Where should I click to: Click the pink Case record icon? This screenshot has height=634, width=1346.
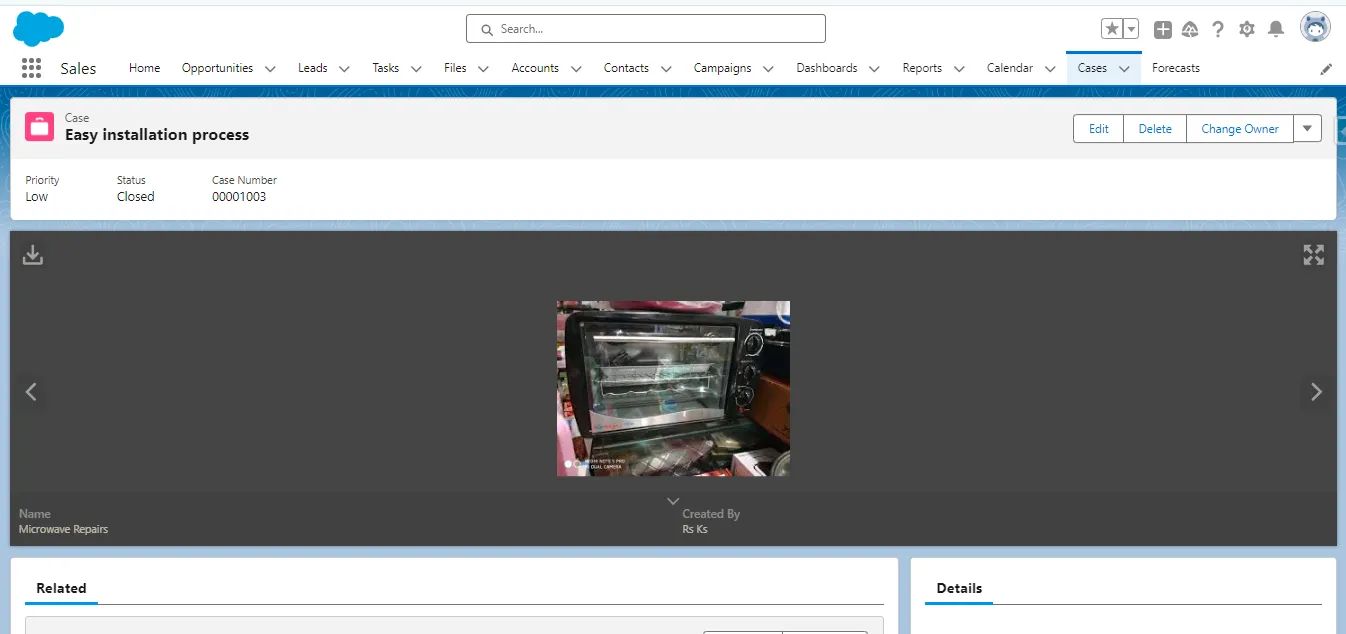(x=38, y=127)
